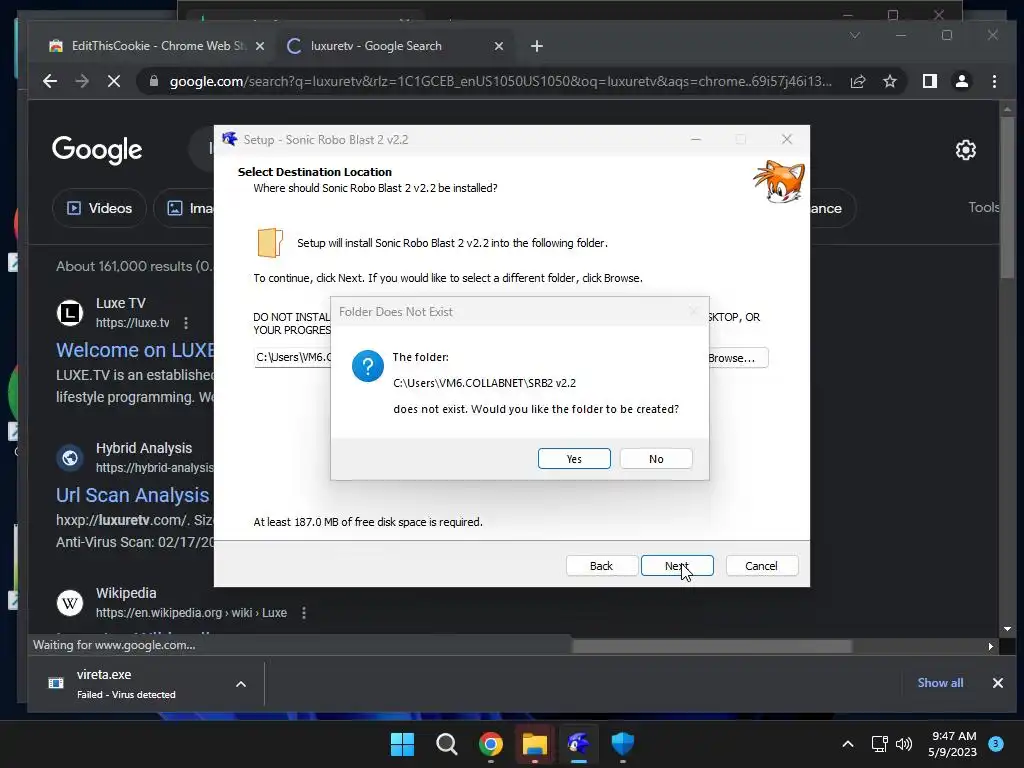Select the Sonic setup taskbar icon
Viewport: 1024px width, 768px height.
coord(579,744)
